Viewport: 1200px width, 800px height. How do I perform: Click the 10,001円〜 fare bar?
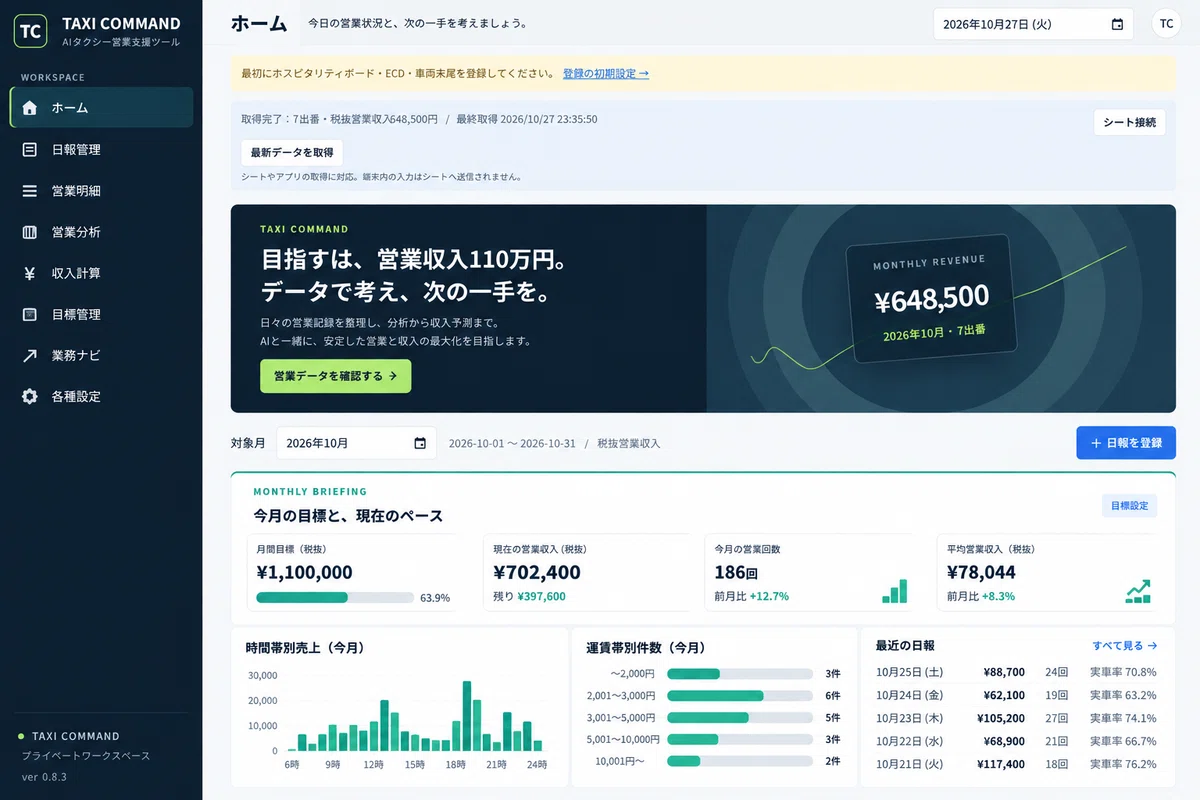739,761
